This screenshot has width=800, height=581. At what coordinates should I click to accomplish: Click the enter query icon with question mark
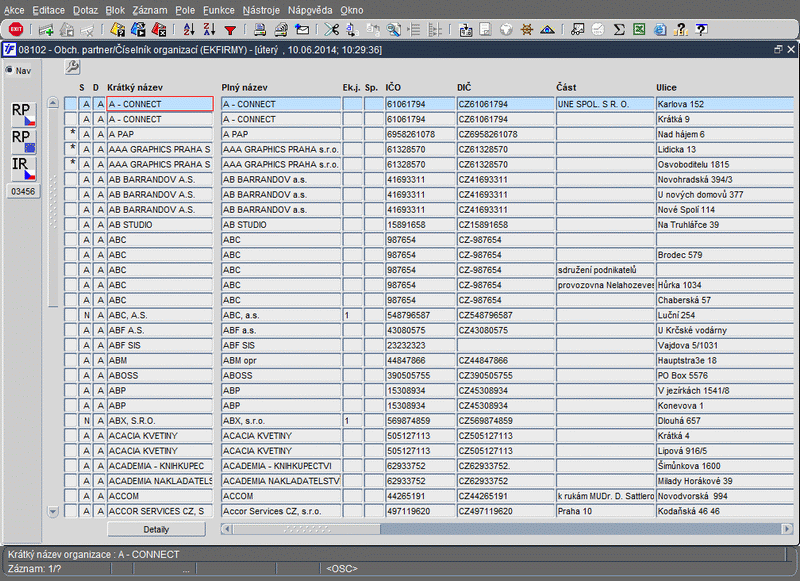[x=118, y=30]
